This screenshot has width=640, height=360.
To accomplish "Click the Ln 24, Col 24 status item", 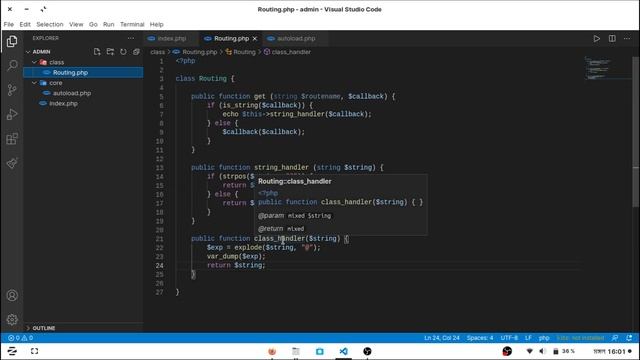I will pyautogui.click(x=442, y=338).
